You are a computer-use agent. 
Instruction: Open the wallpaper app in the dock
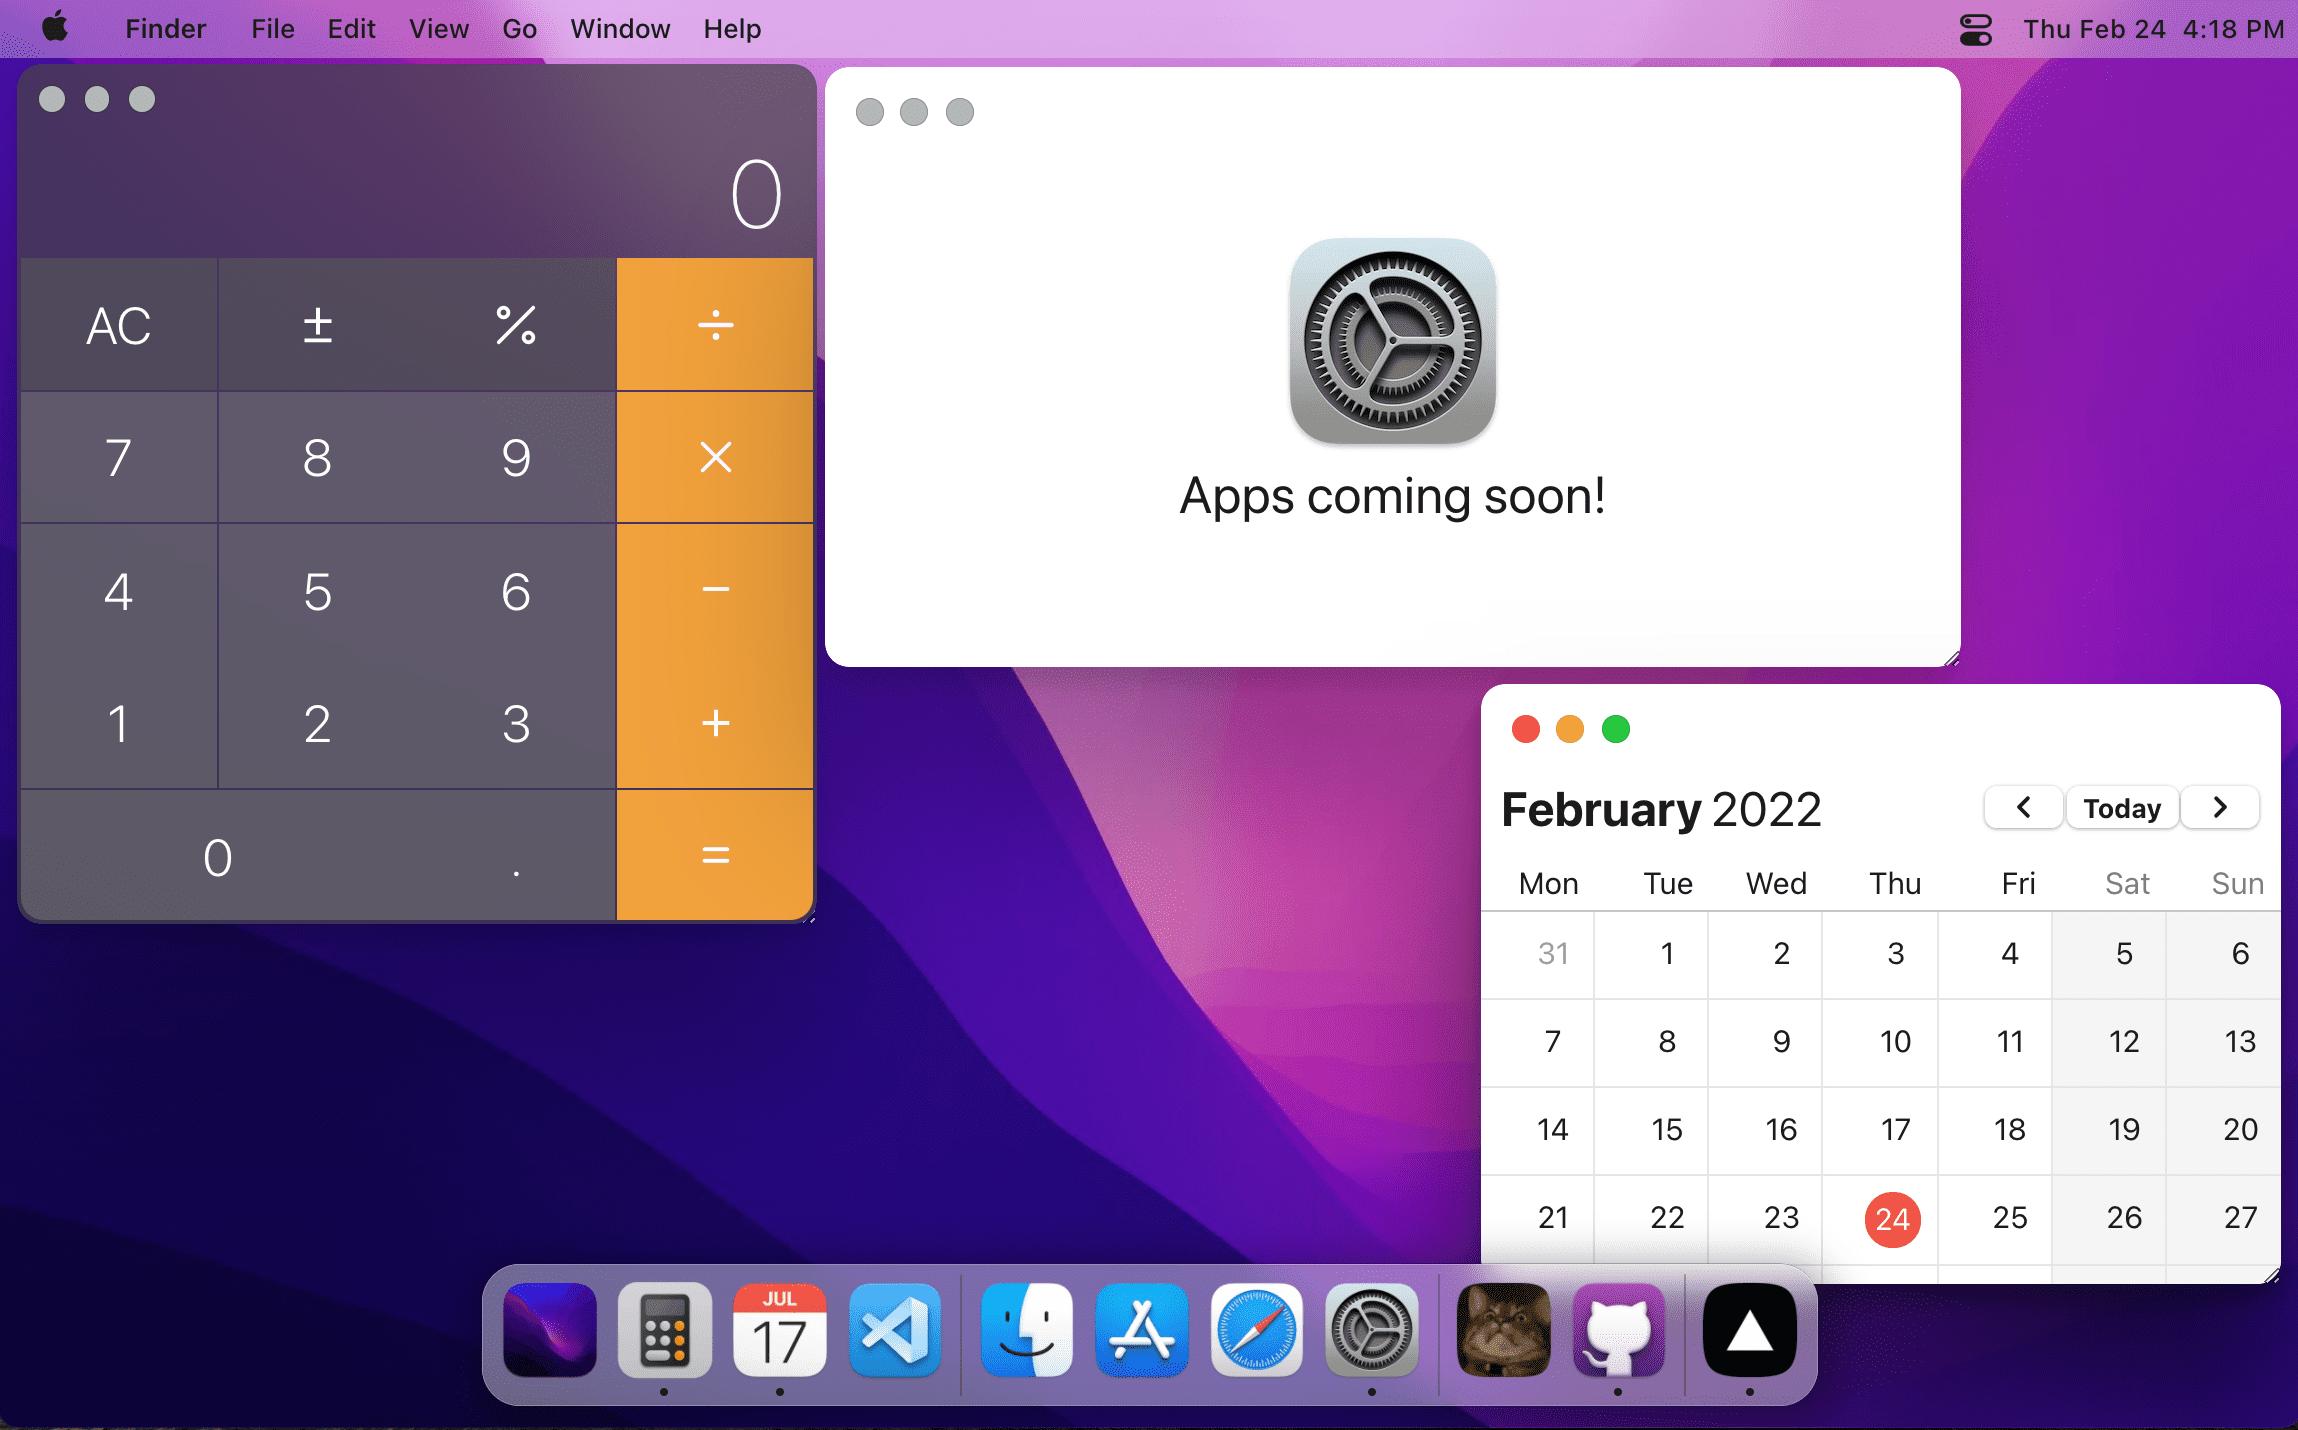(x=549, y=1330)
